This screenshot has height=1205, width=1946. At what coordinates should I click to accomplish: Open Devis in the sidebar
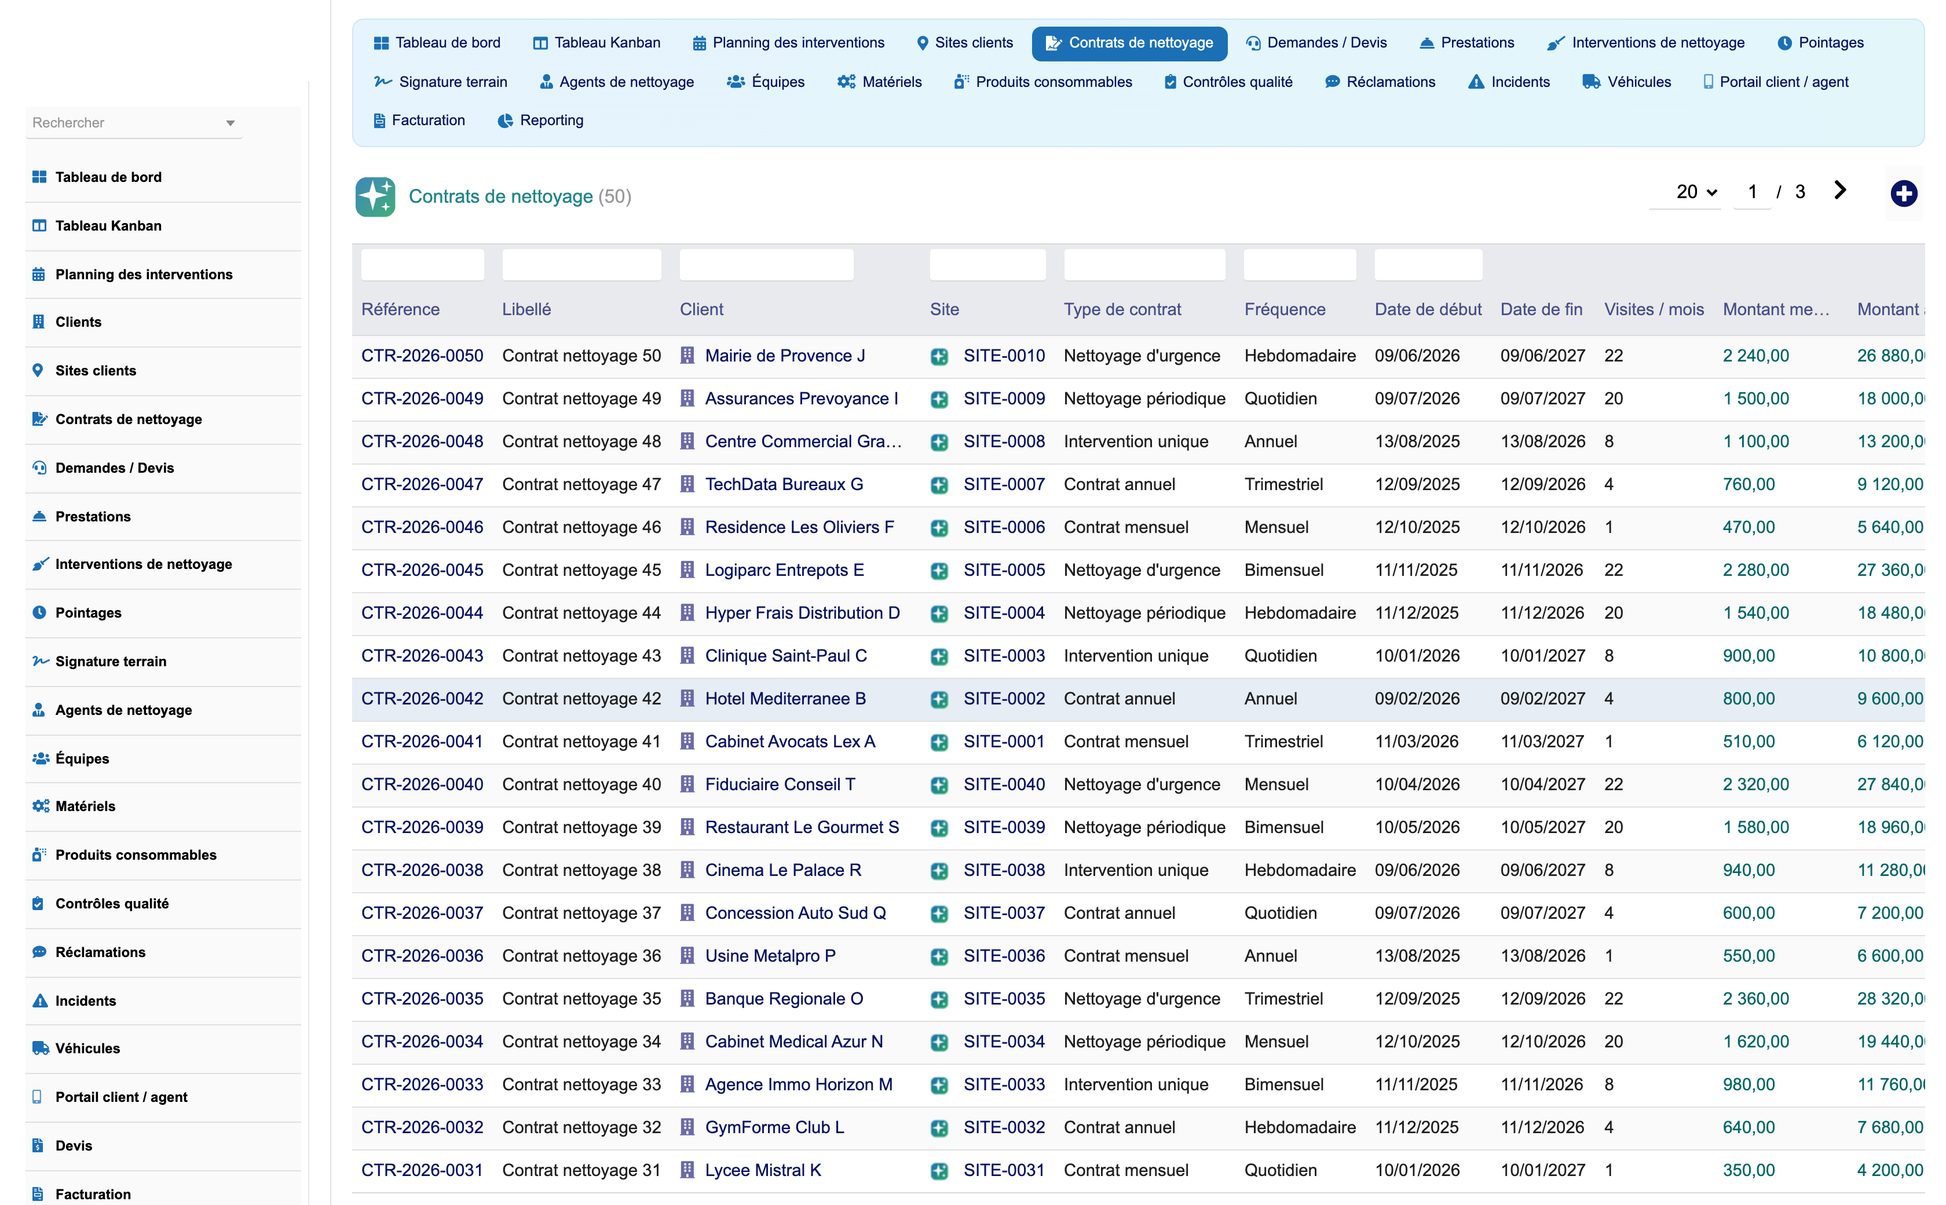point(74,1146)
